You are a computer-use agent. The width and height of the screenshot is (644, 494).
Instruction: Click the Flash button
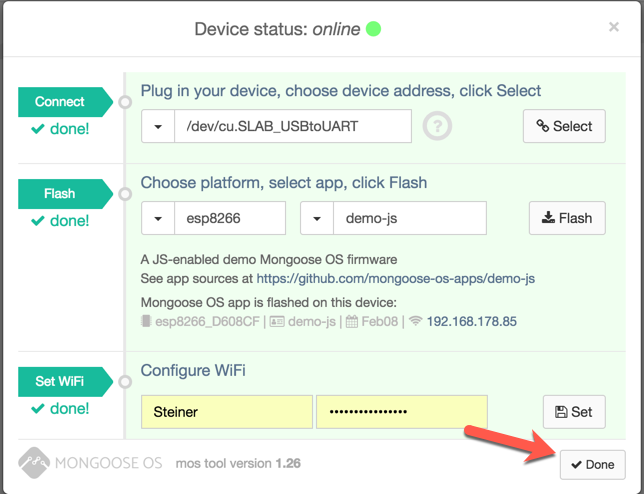pos(567,218)
